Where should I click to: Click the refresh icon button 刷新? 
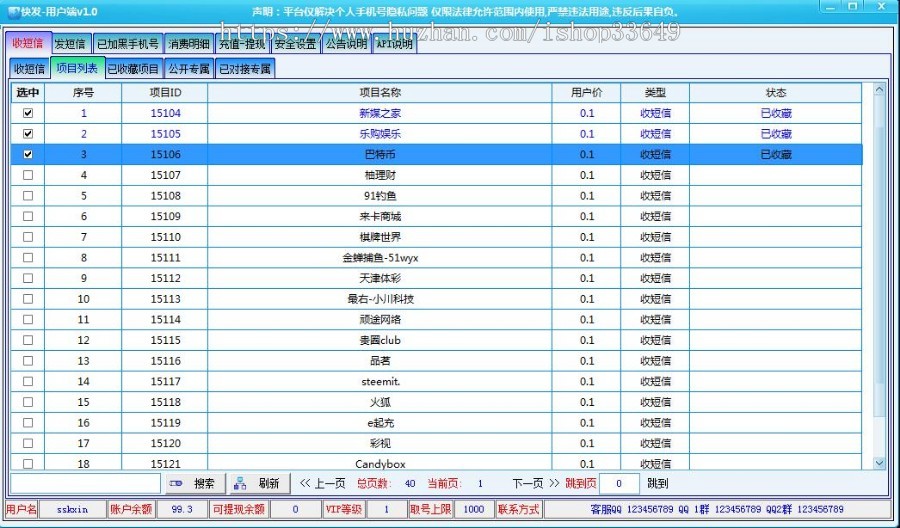pos(260,484)
